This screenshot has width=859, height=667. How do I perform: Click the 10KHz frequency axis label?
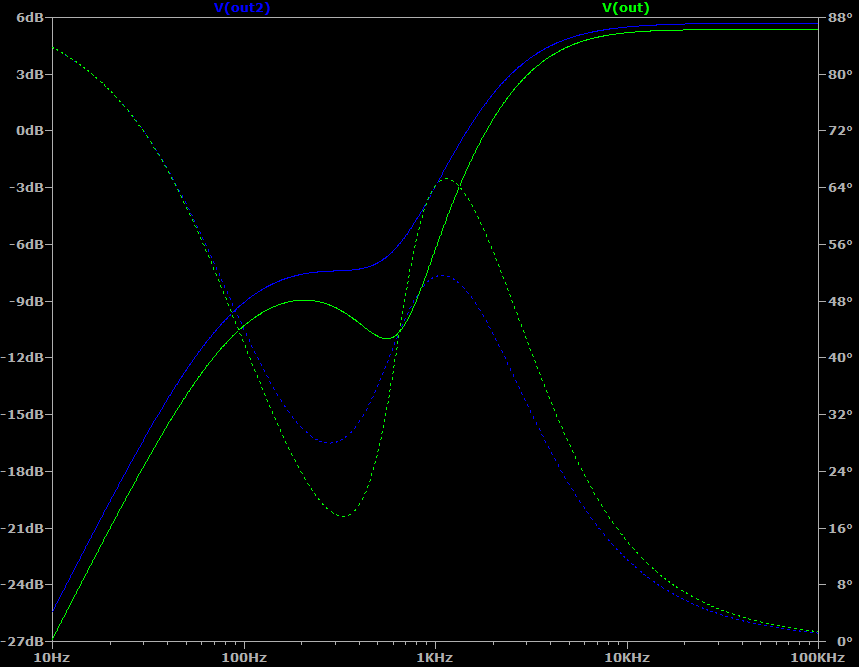627,658
